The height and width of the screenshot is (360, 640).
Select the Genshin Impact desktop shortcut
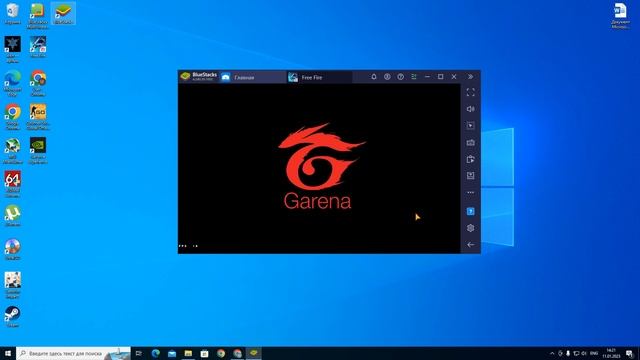pos(13,285)
